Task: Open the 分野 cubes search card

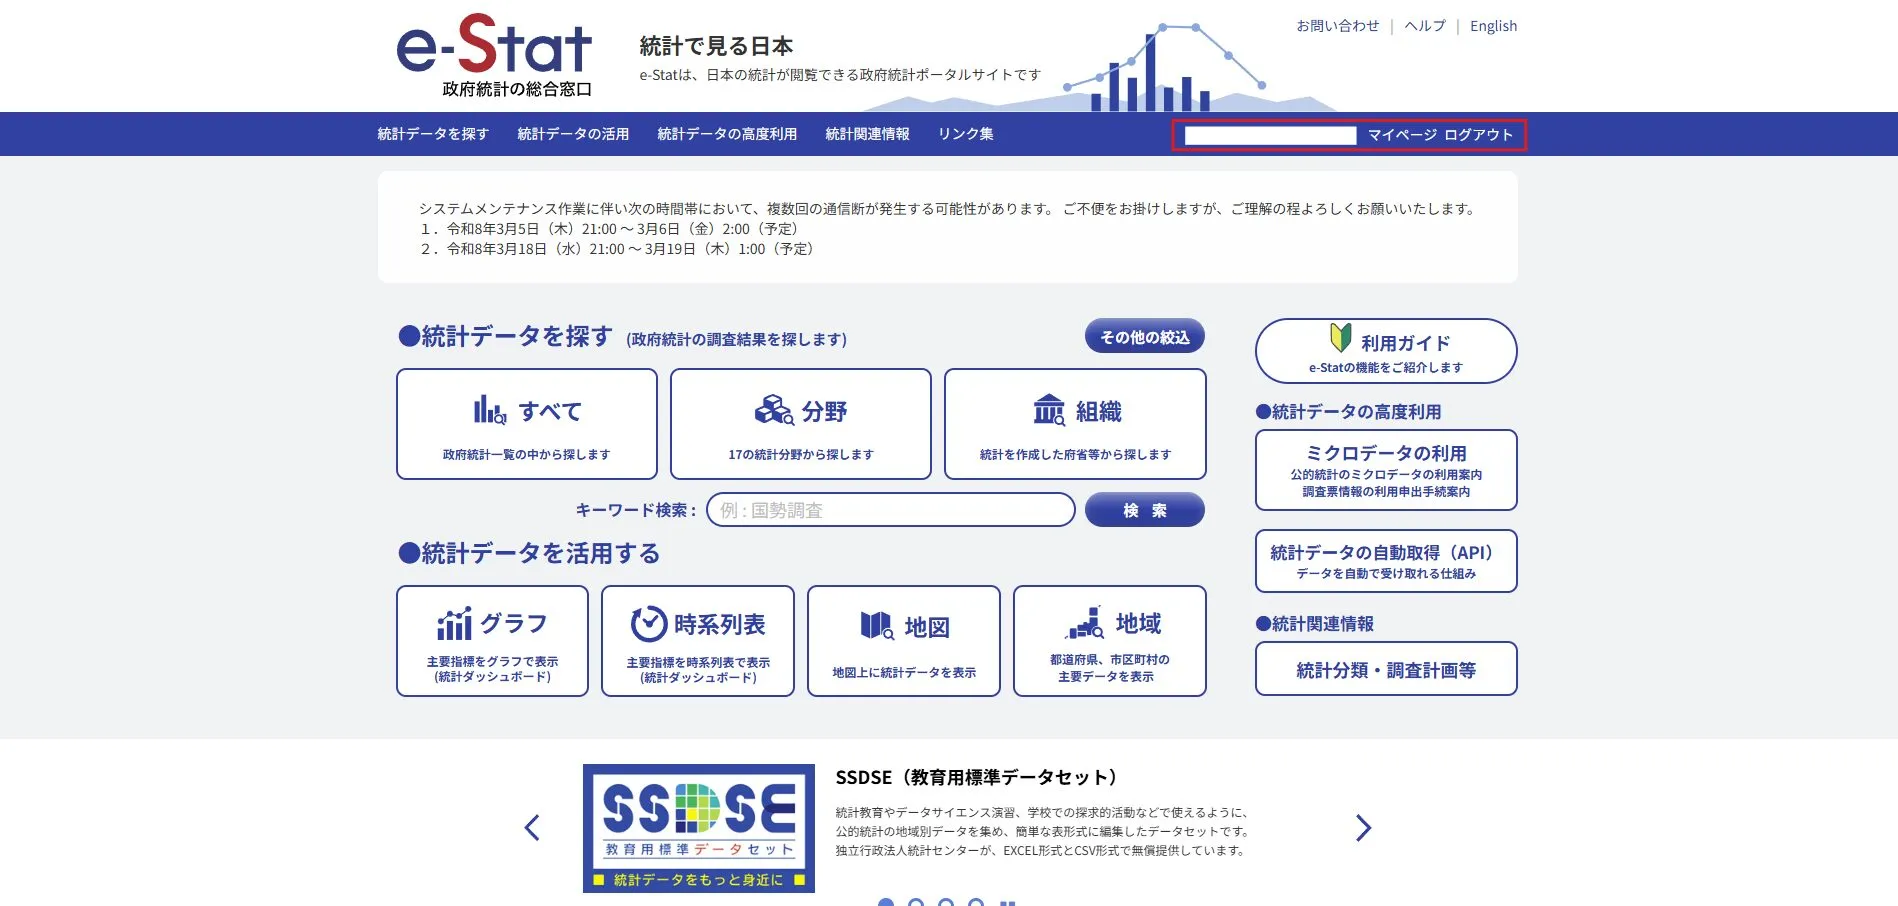Action: click(801, 424)
